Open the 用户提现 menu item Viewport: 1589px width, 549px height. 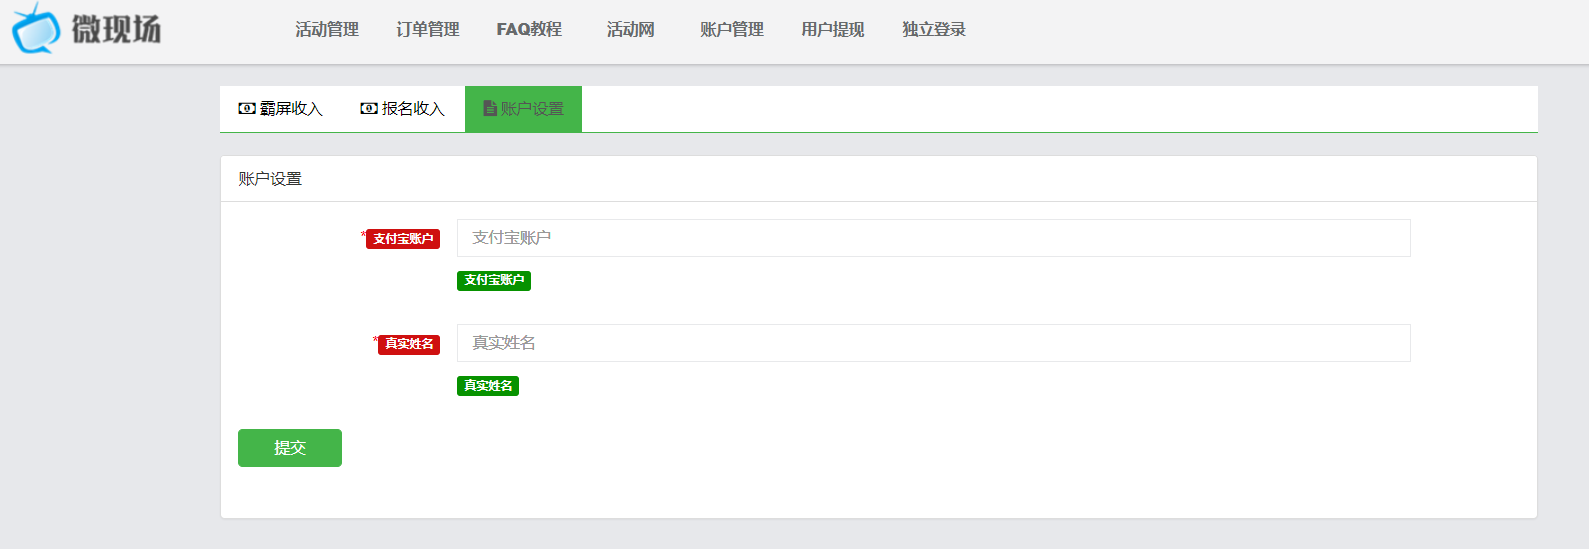(x=833, y=30)
